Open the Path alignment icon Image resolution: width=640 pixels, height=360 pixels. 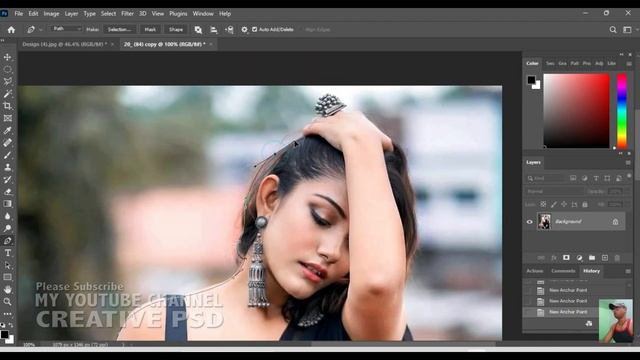(x=213, y=30)
